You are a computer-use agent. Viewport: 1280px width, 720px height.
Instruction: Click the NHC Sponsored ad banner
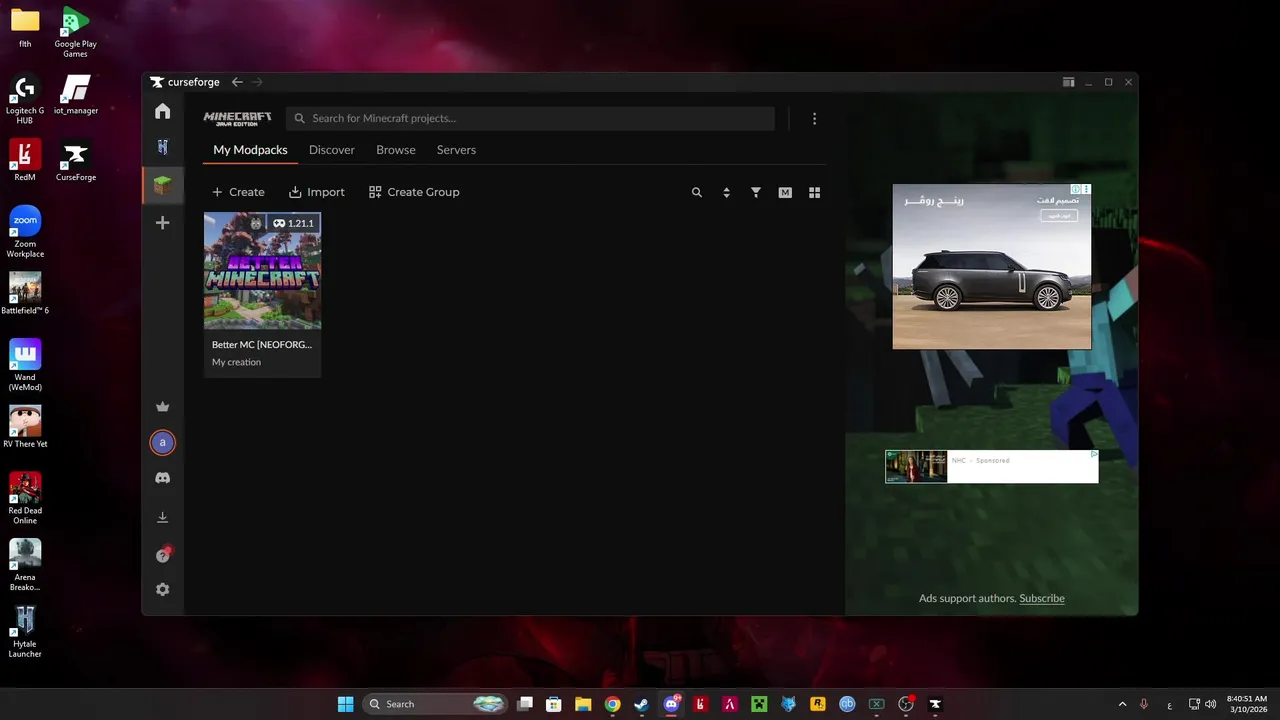pyautogui.click(x=992, y=466)
